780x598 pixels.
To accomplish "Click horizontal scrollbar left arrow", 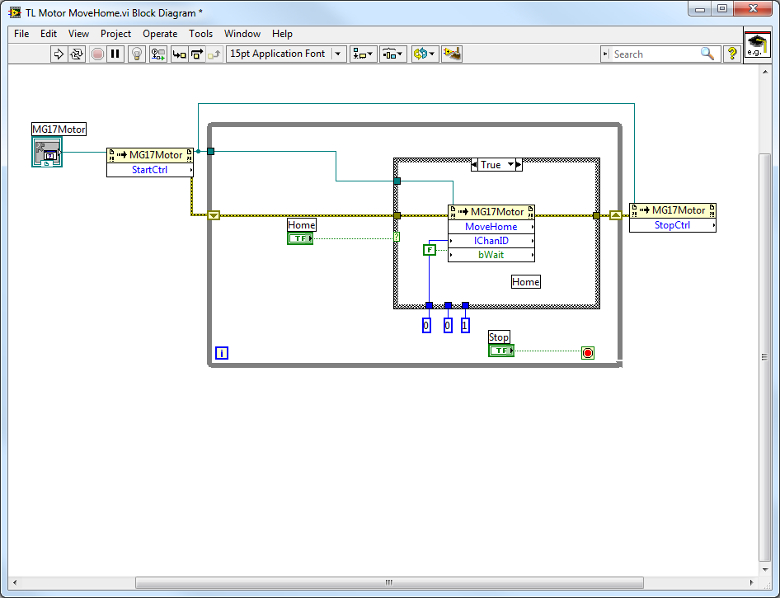I will click(15, 582).
